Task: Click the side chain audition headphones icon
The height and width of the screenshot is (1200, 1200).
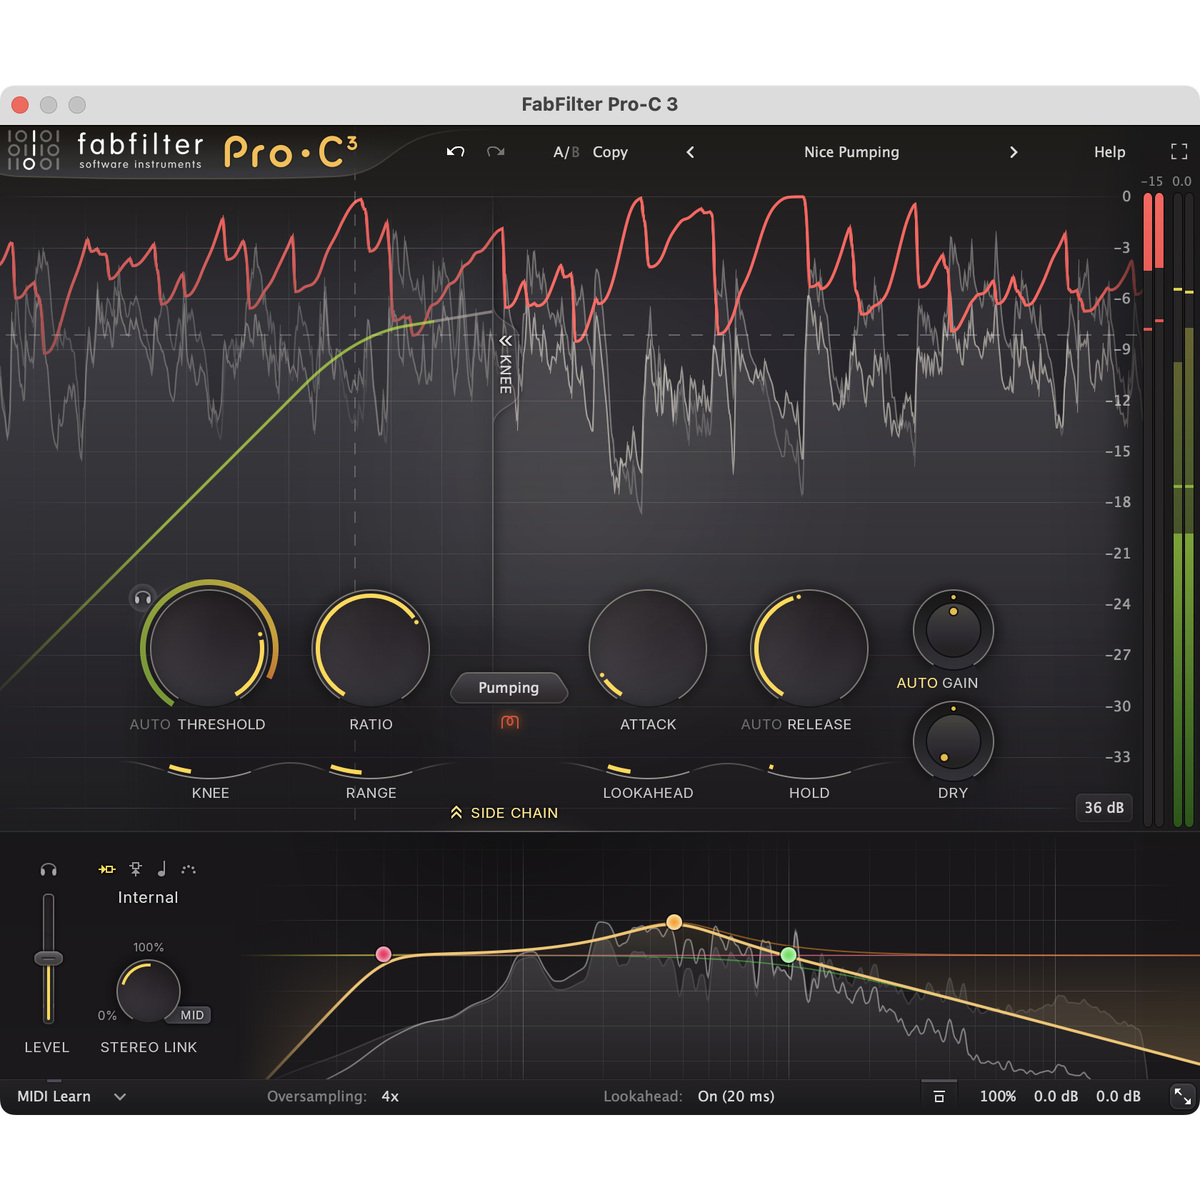Action: click(x=48, y=869)
